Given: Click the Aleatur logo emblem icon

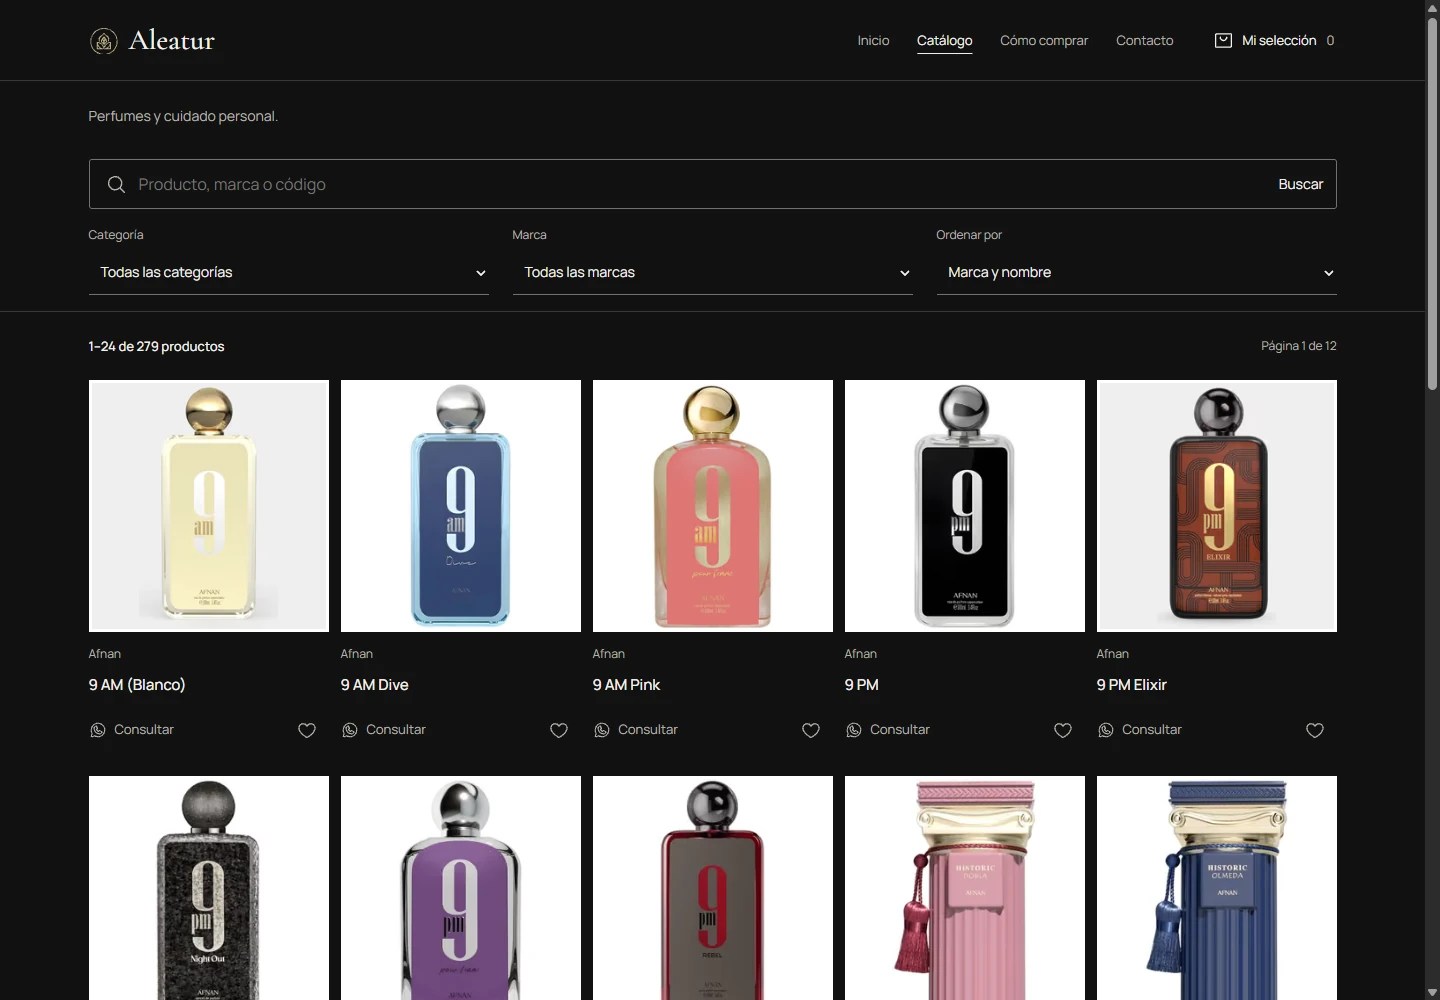Looking at the screenshot, I should click(104, 41).
